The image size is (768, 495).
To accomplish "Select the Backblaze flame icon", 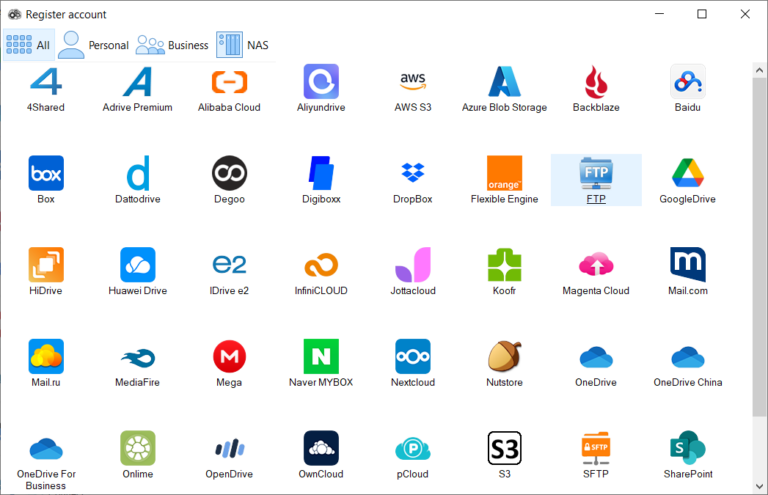I will click(x=596, y=83).
